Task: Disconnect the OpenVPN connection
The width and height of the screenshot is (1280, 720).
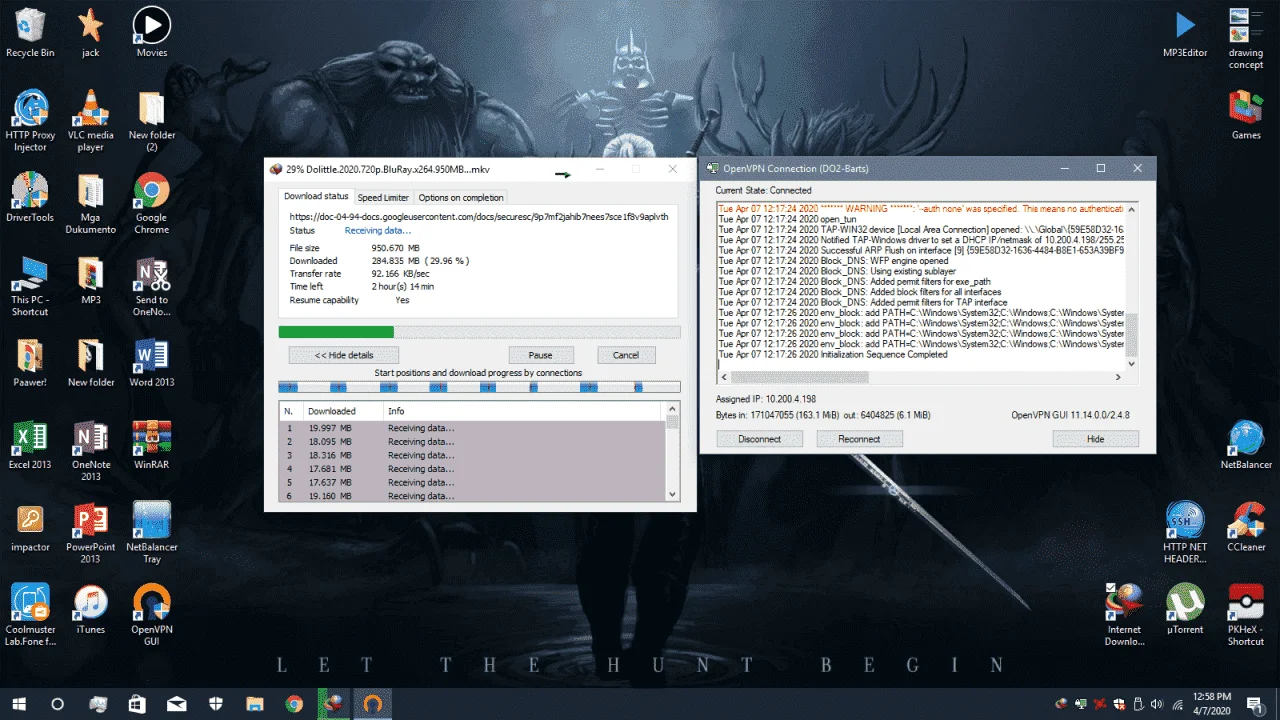Action: [x=760, y=439]
